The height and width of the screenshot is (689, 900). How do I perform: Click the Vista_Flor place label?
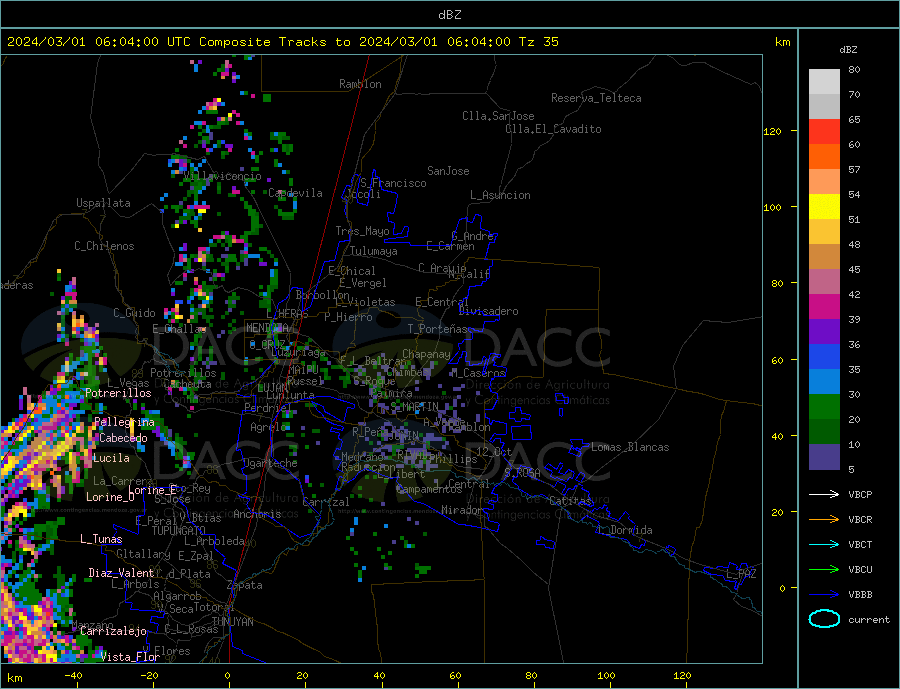[130, 657]
